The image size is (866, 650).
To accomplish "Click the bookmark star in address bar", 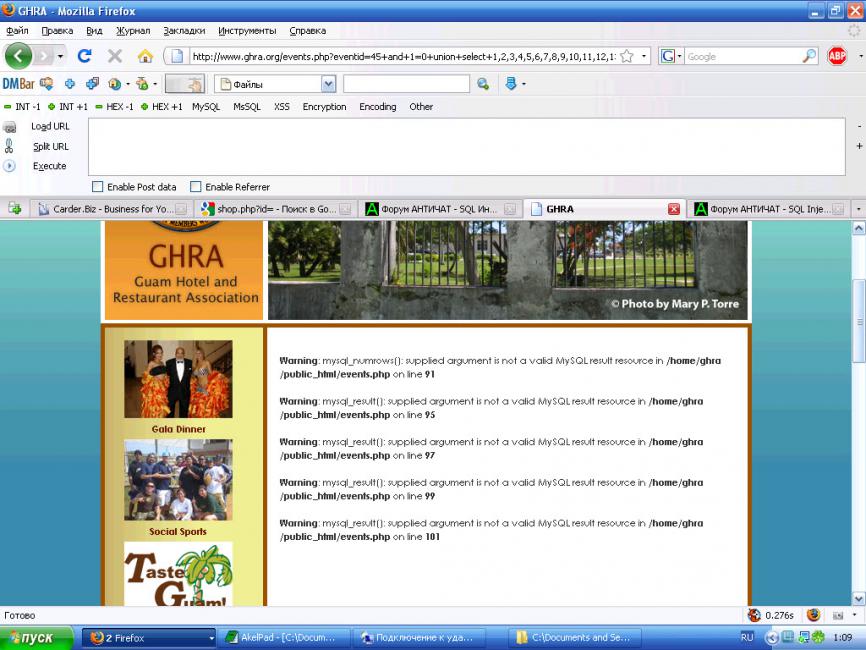I will click(x=627, y=57).
